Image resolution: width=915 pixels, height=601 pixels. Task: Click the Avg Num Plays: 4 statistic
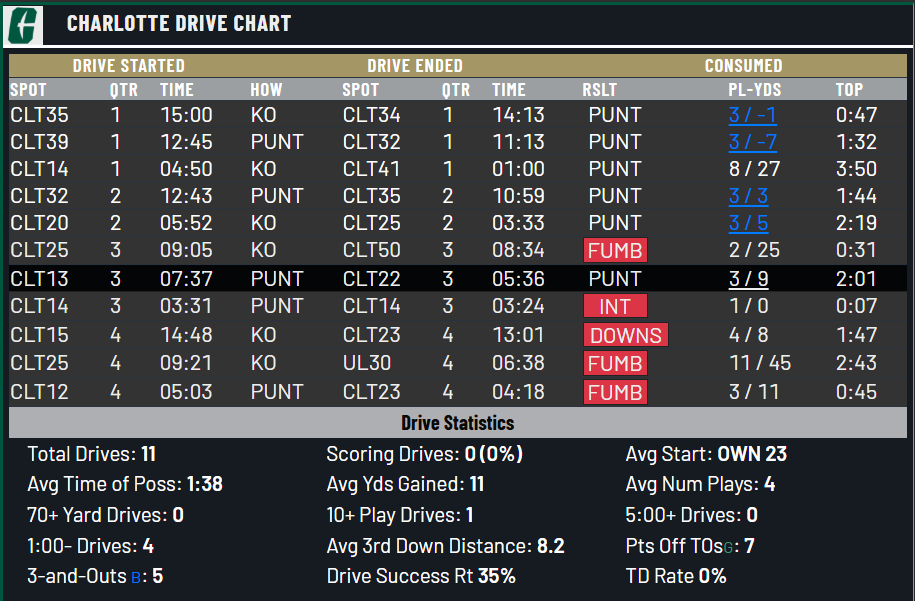pyautogui.click(x=700, y=484)
